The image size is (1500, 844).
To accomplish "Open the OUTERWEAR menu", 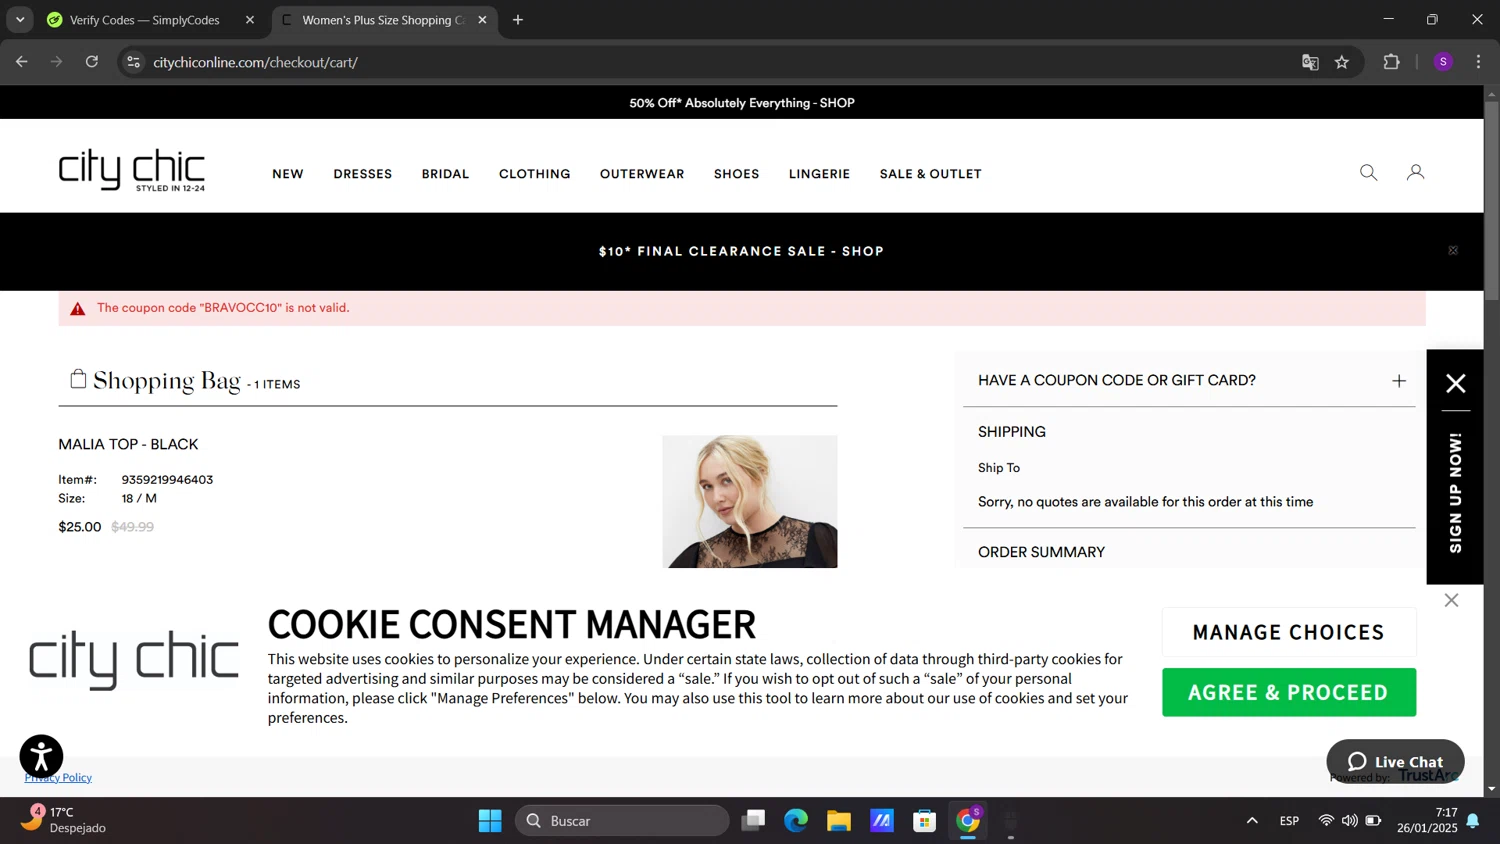I will tap(642, 174).
